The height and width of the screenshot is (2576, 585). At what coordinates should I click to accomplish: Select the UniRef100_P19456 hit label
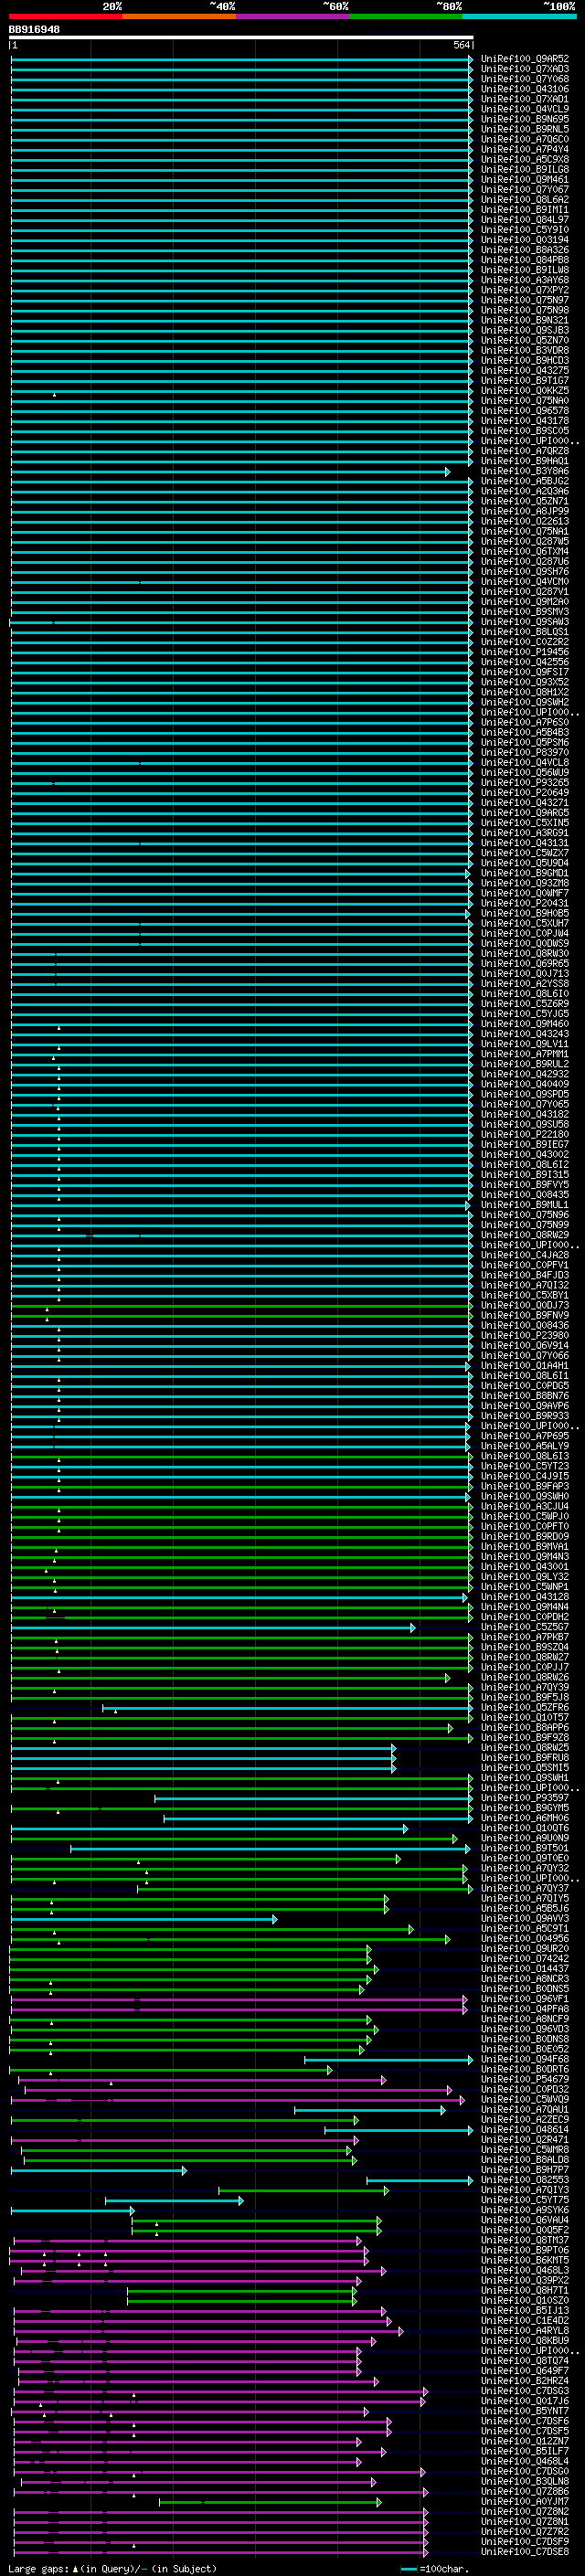coord(524,652)
